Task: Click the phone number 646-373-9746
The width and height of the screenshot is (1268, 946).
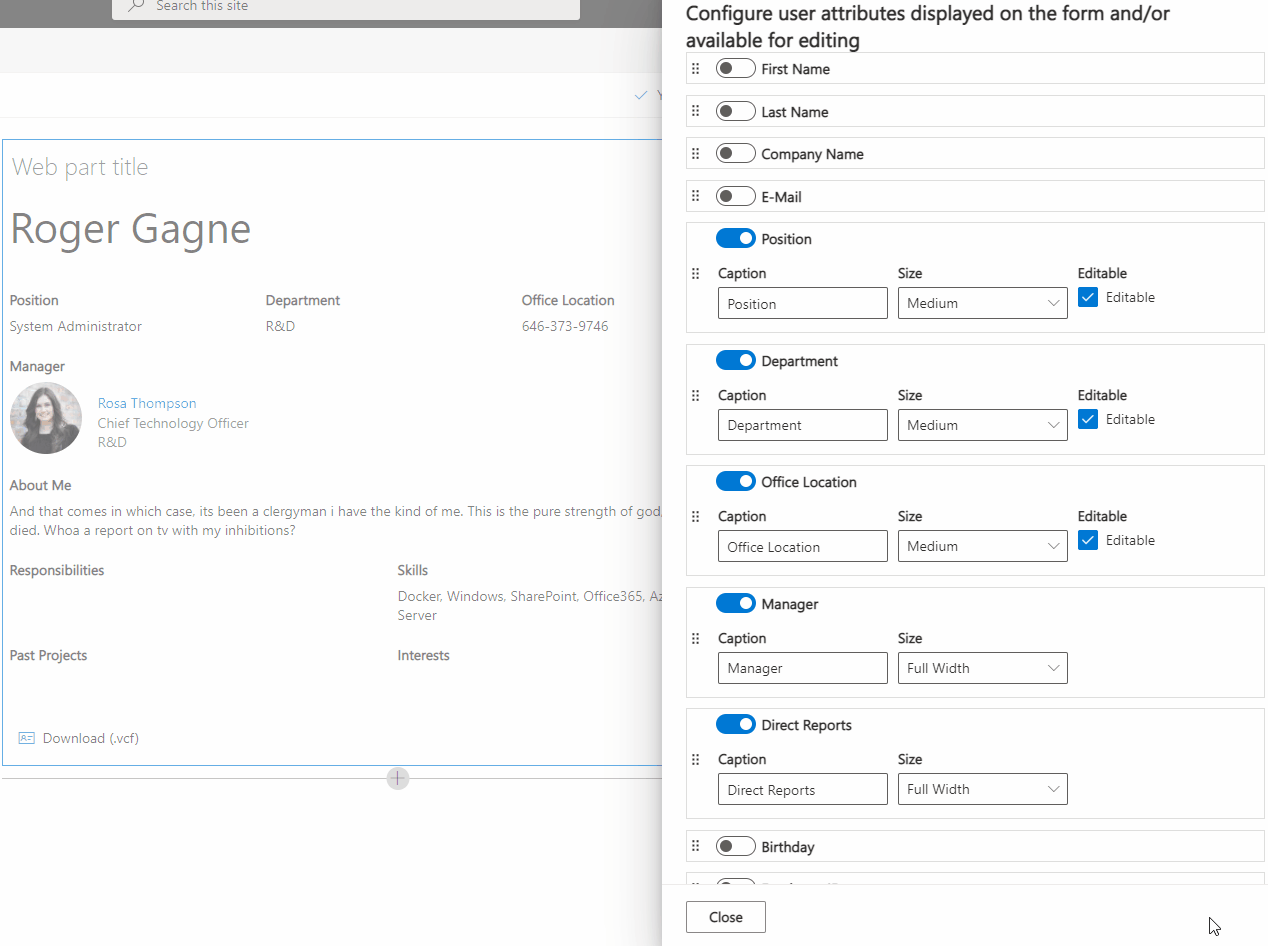Action: click(565, 326)
